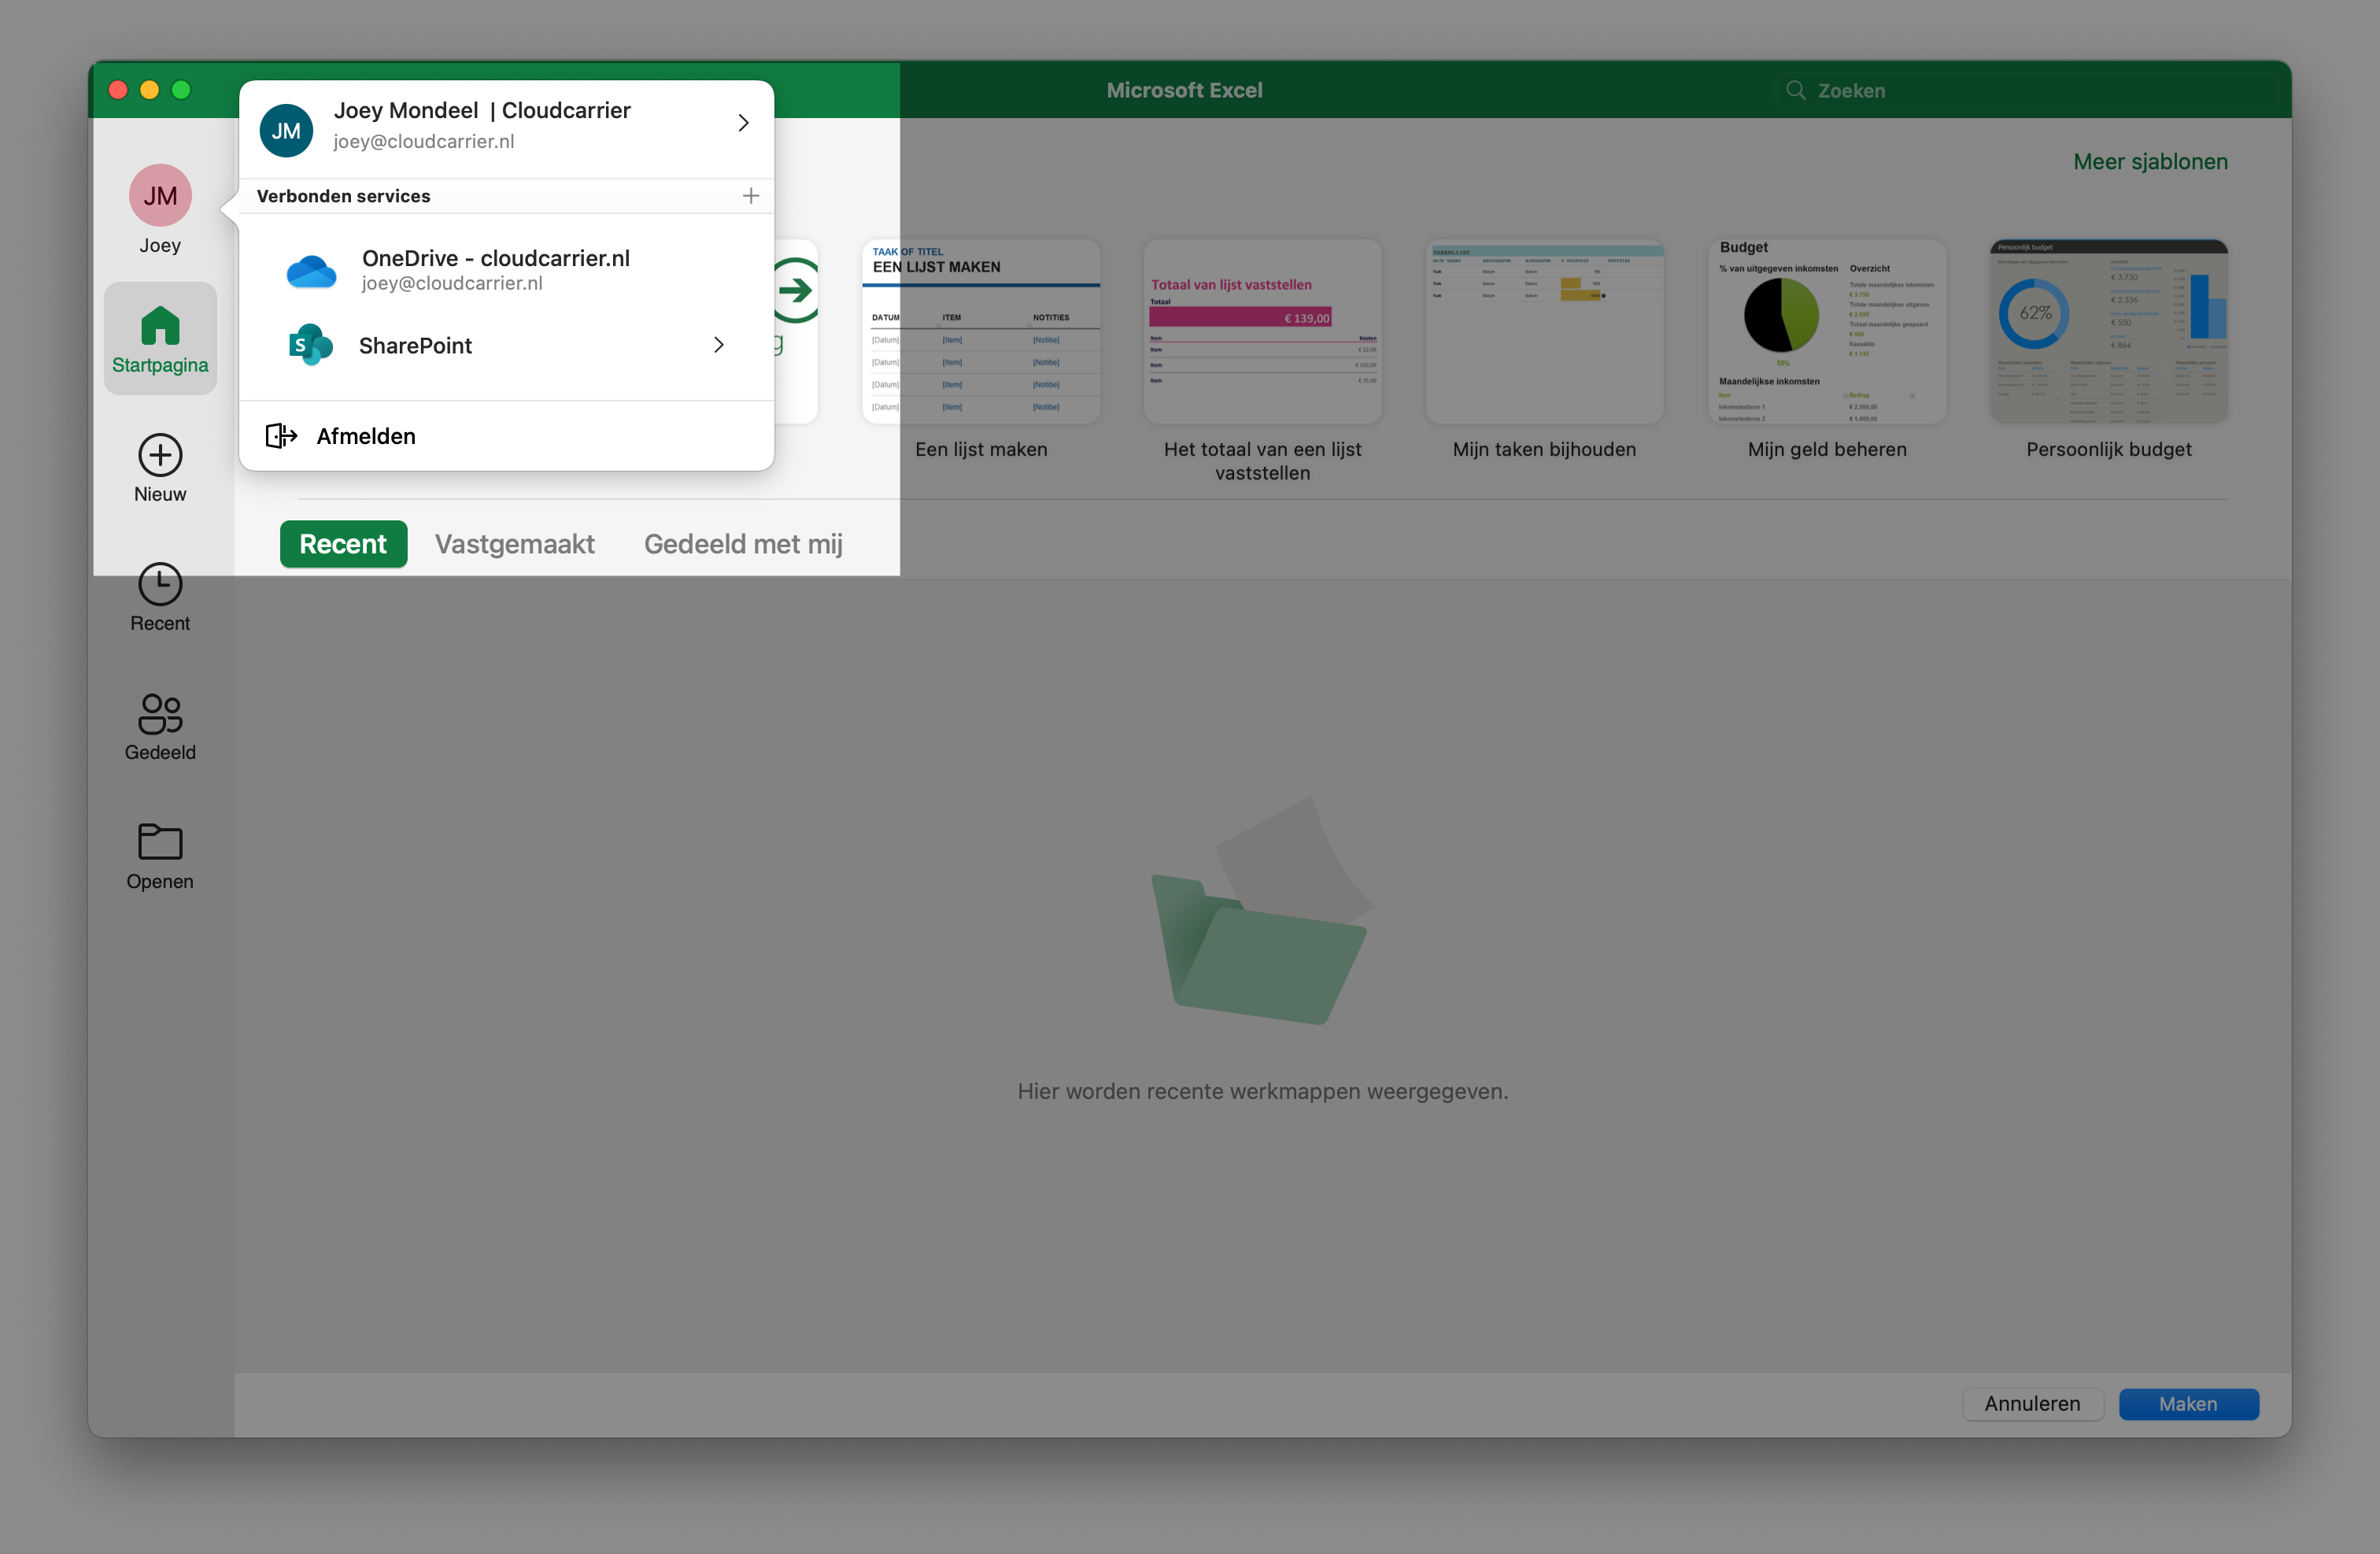Open Gedeeld shared files icon
Screen dimensions: 2380x1554
[160, 714]
